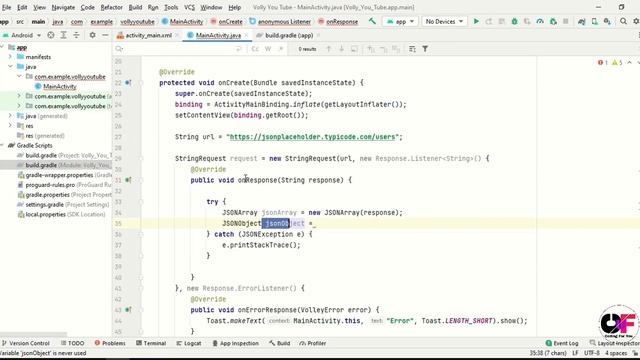Screen dimensions: 640x360
Task: Select gradle.properties in the project tree
Action: click(64, 195)
